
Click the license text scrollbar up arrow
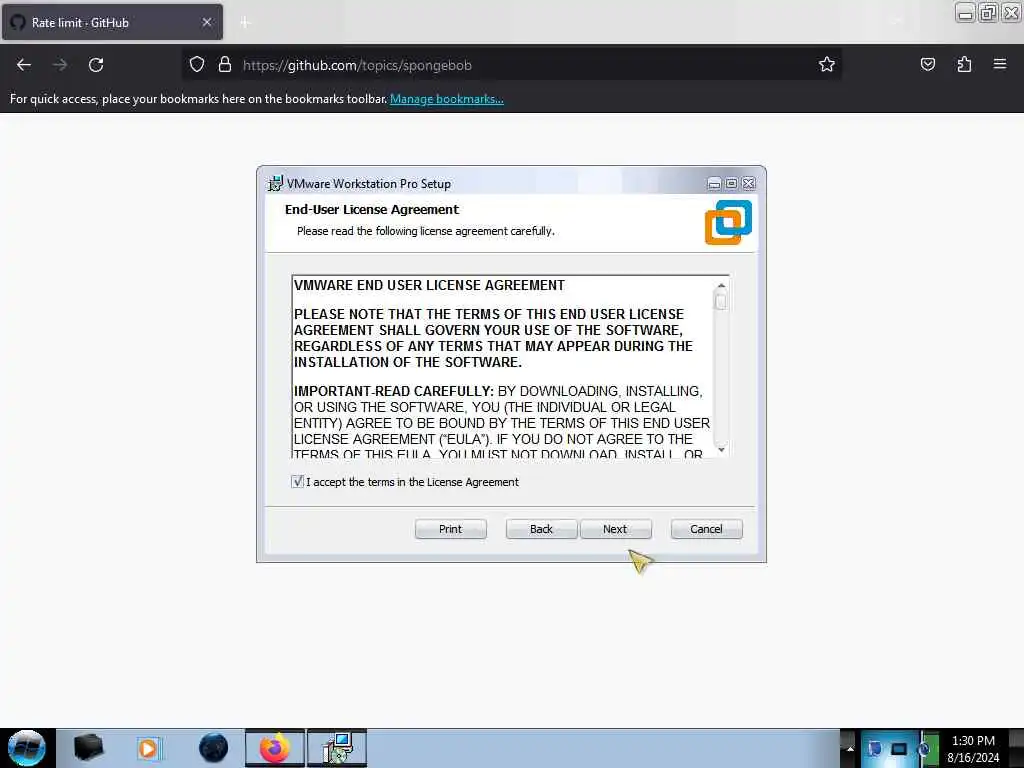pos(721,285)
